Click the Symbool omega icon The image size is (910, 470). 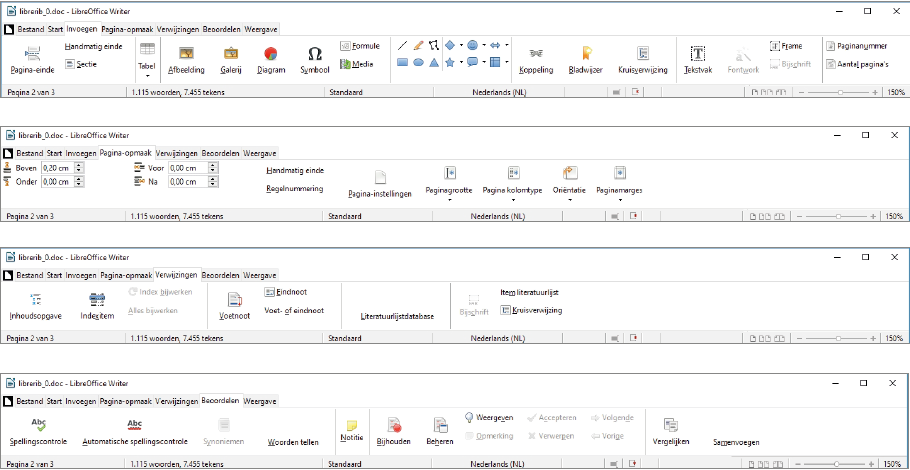pos(314,58)
